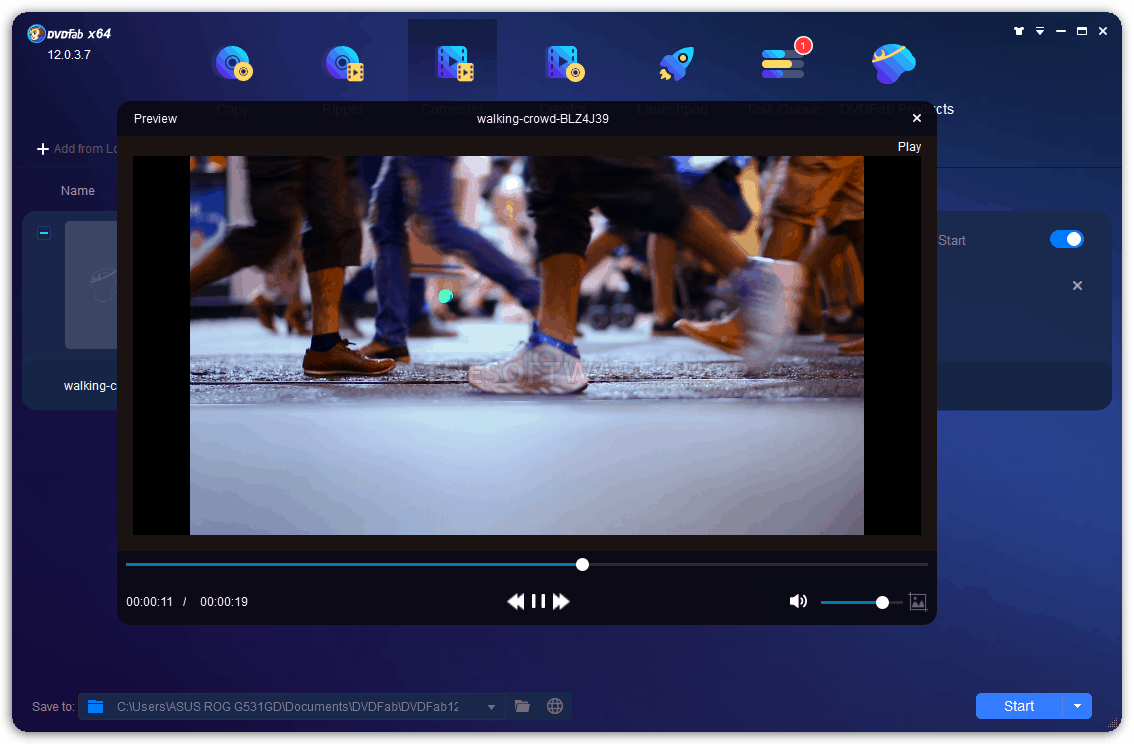The width and height of the screenshot is (1134, 744).
Task: Open the Launchpad rocket icon
Action: click(676, 64)
